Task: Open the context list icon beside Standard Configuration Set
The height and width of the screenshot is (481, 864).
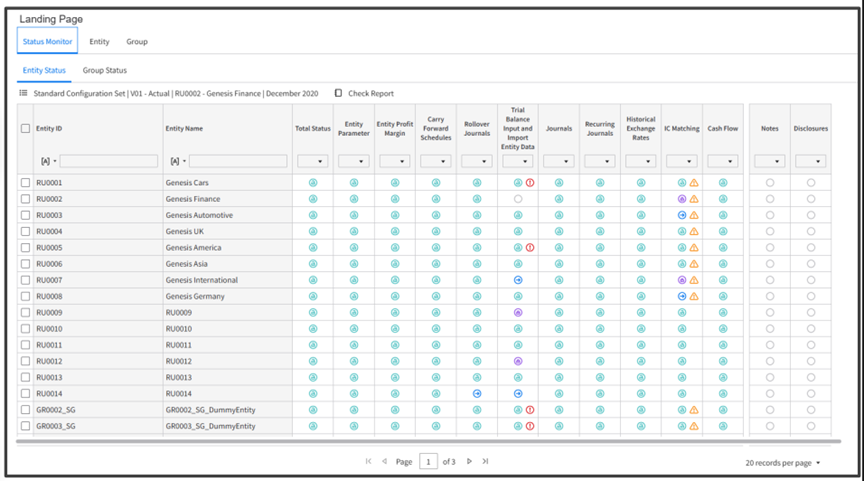Action: click(x=23, y=93)
